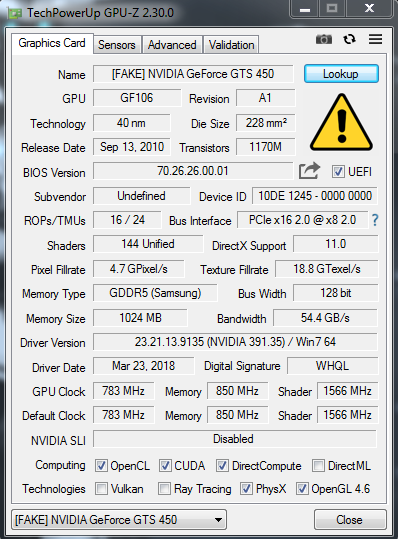The width and height of the screenshot is (398, 539).
Task: Click the ROPs/TMUs 16 / 24 value
Action: (x=127, y=220)
